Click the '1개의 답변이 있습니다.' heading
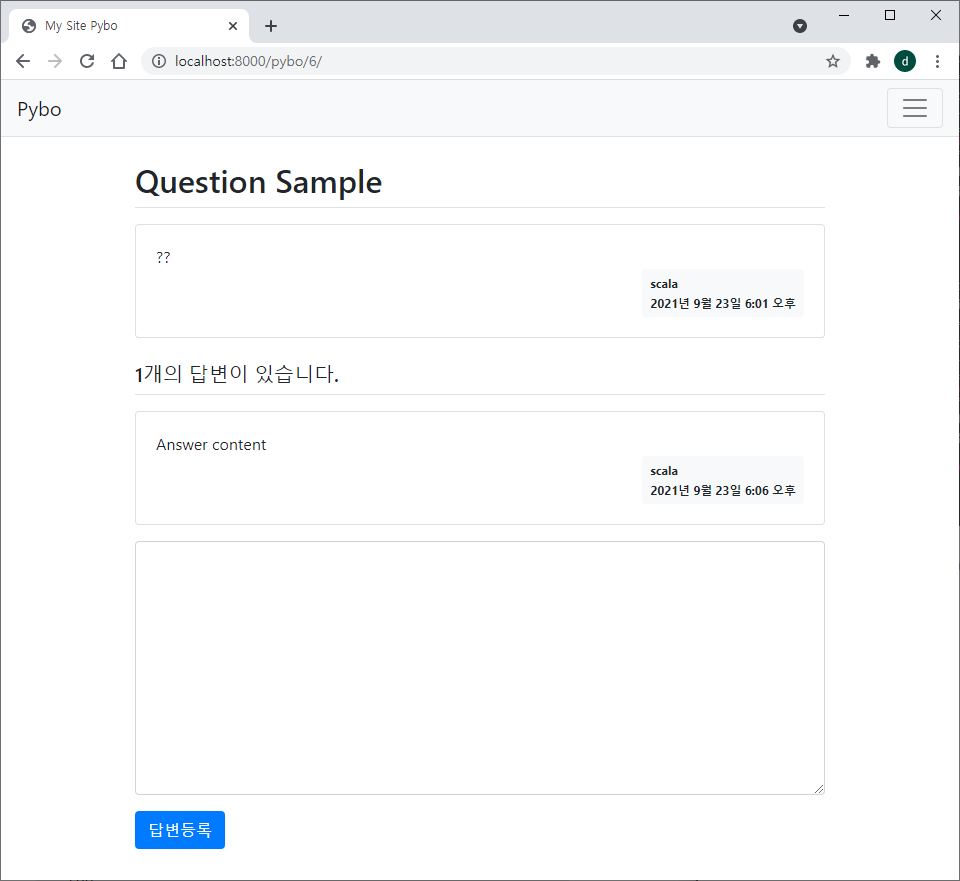 236,373
